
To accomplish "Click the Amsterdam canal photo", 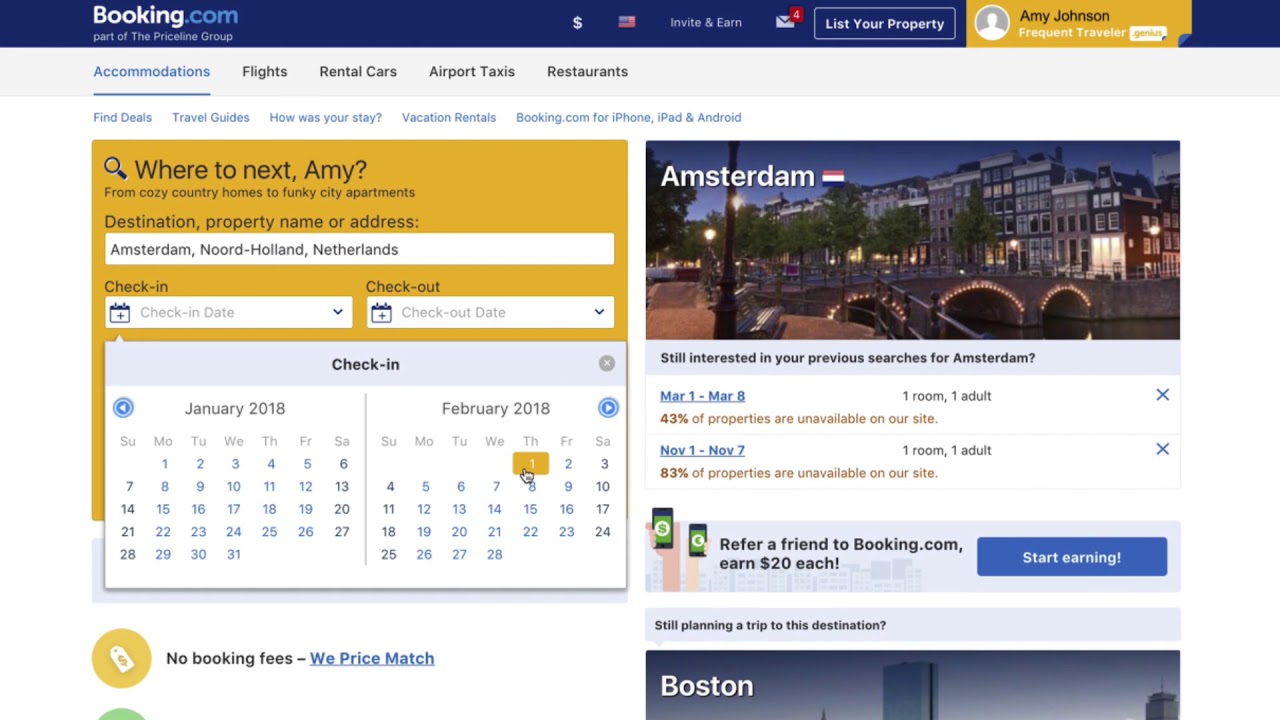I will pos(912,240).
